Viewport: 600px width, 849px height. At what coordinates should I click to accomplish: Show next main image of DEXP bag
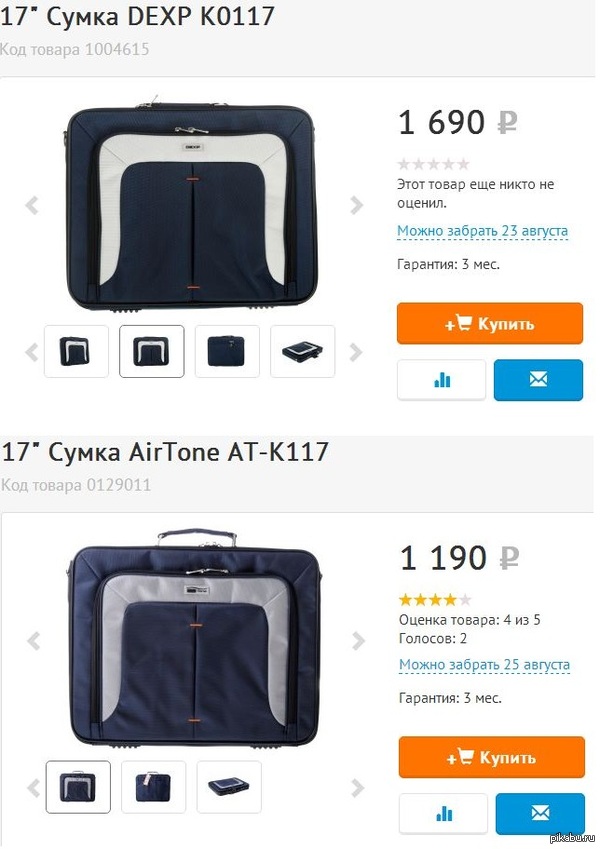coord(357,206)
